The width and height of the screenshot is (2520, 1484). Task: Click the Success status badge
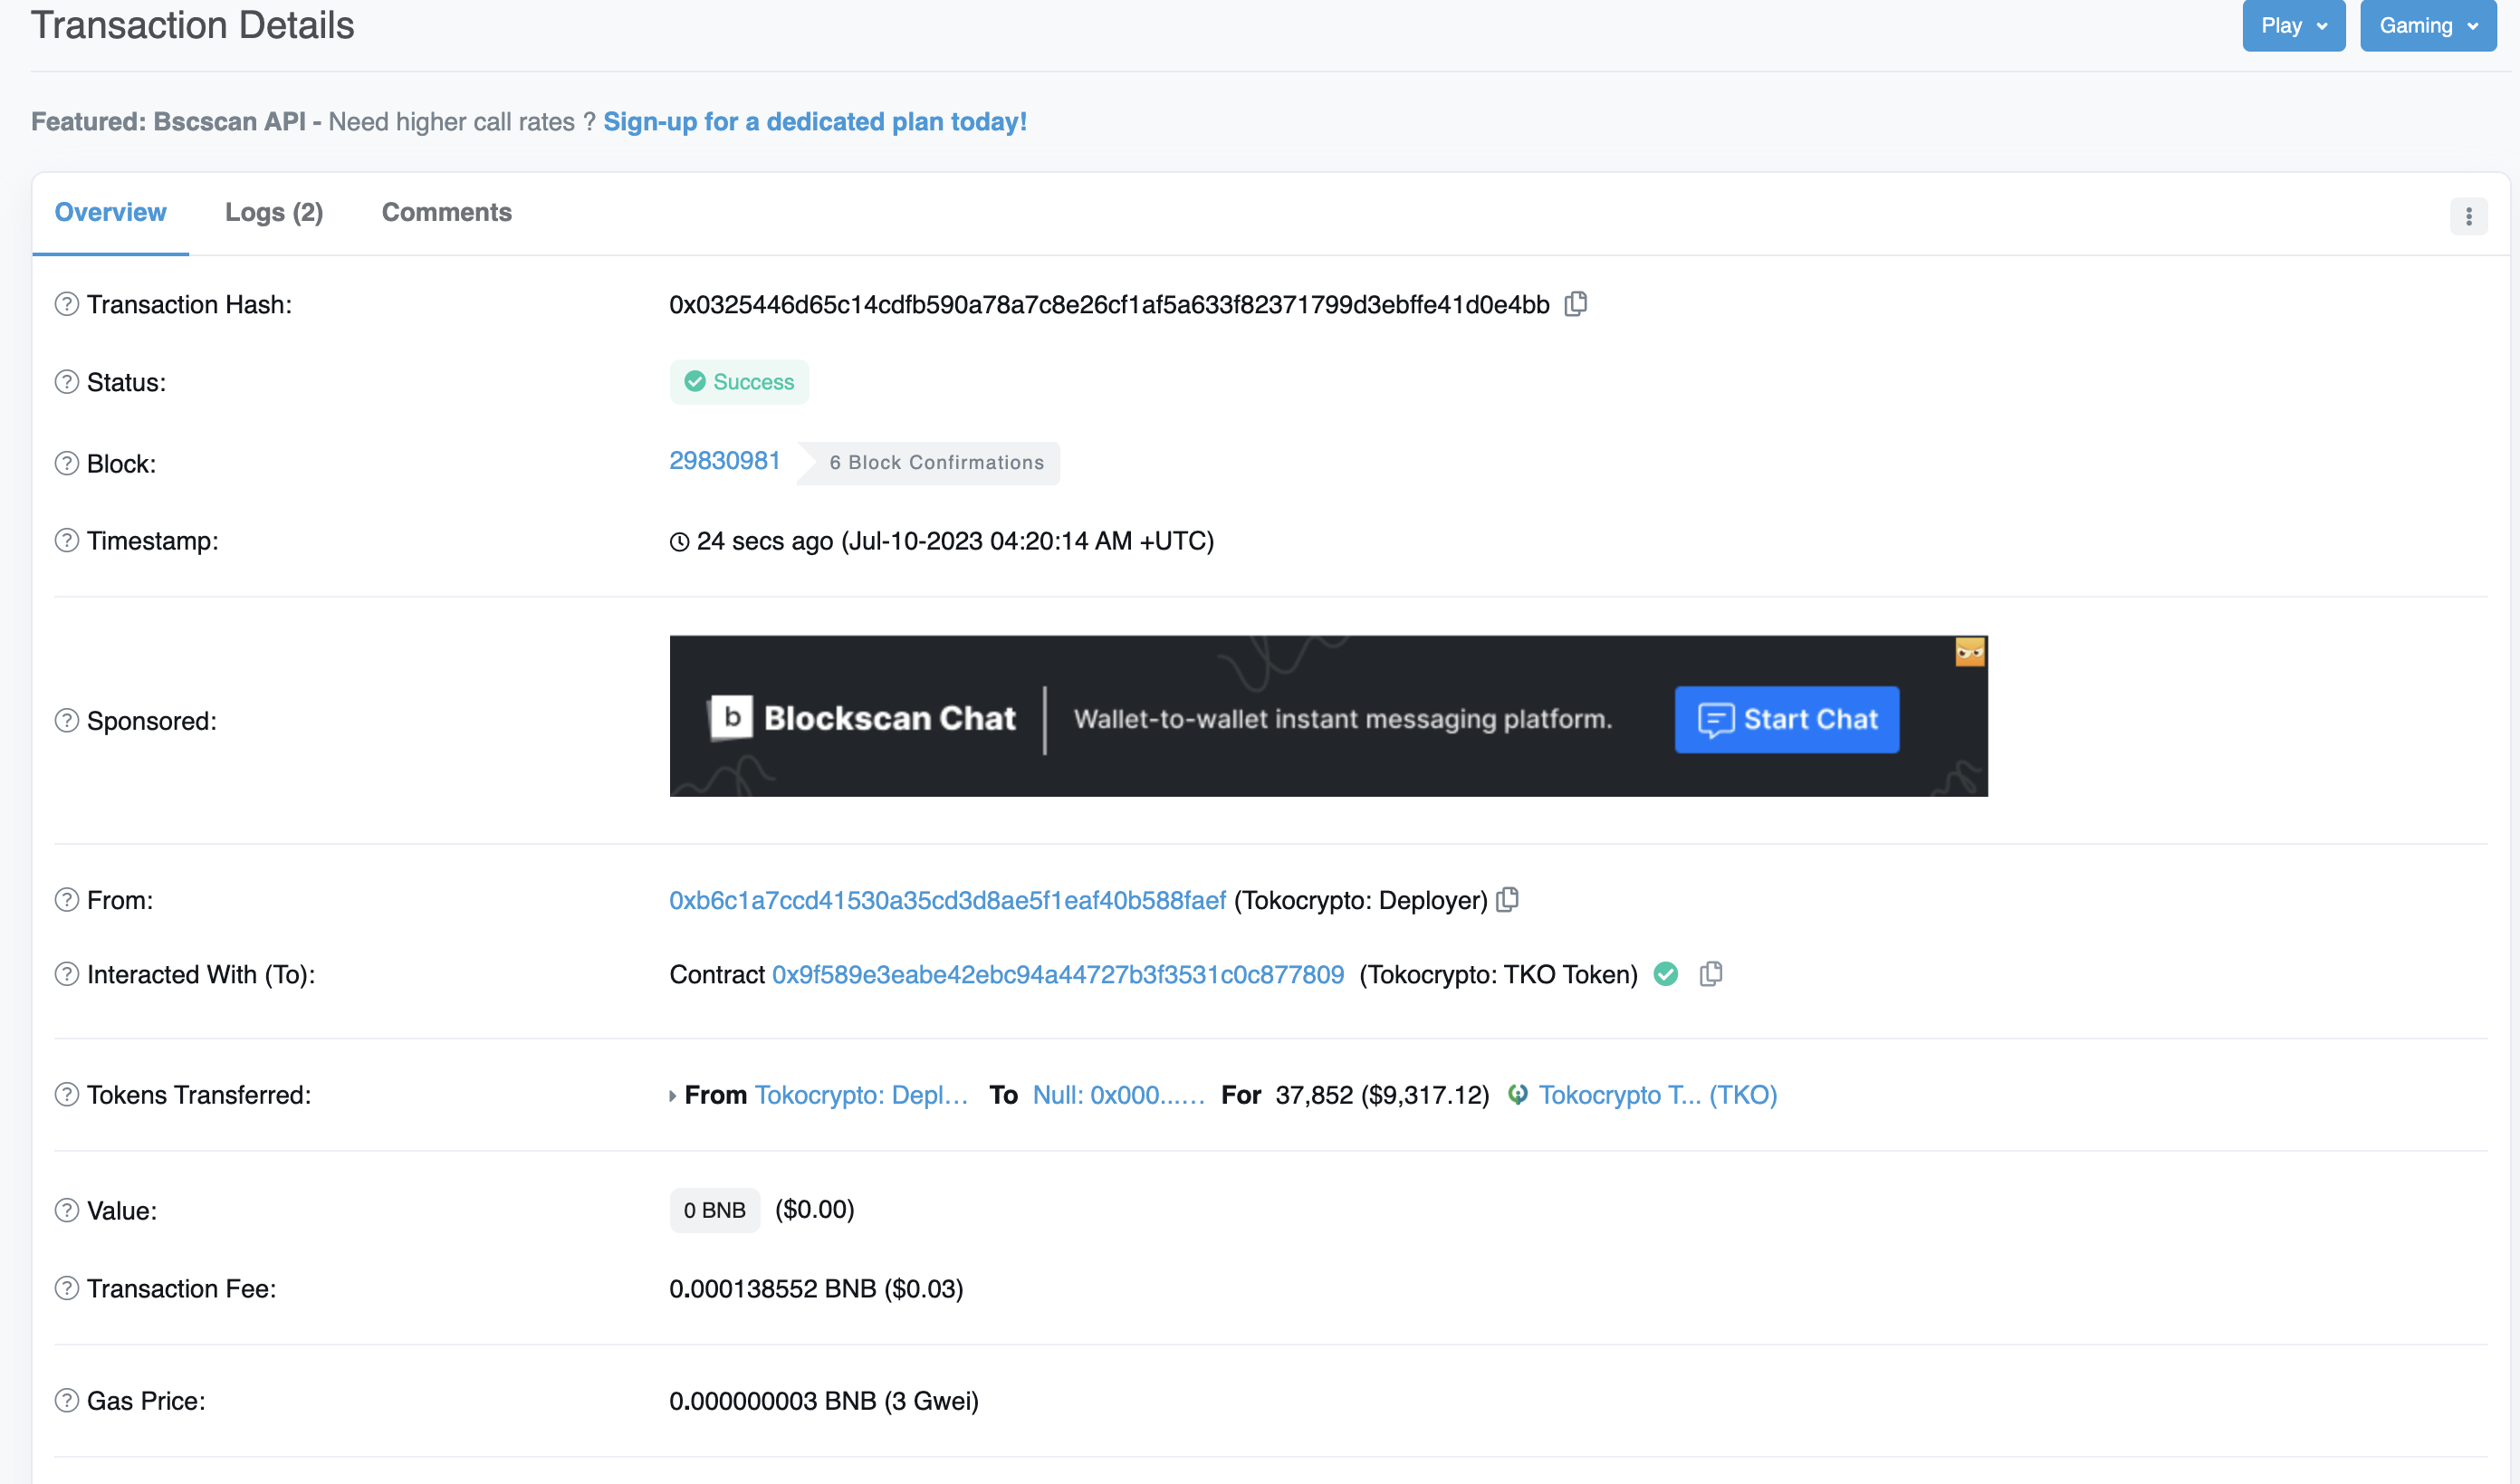(739, 382)
